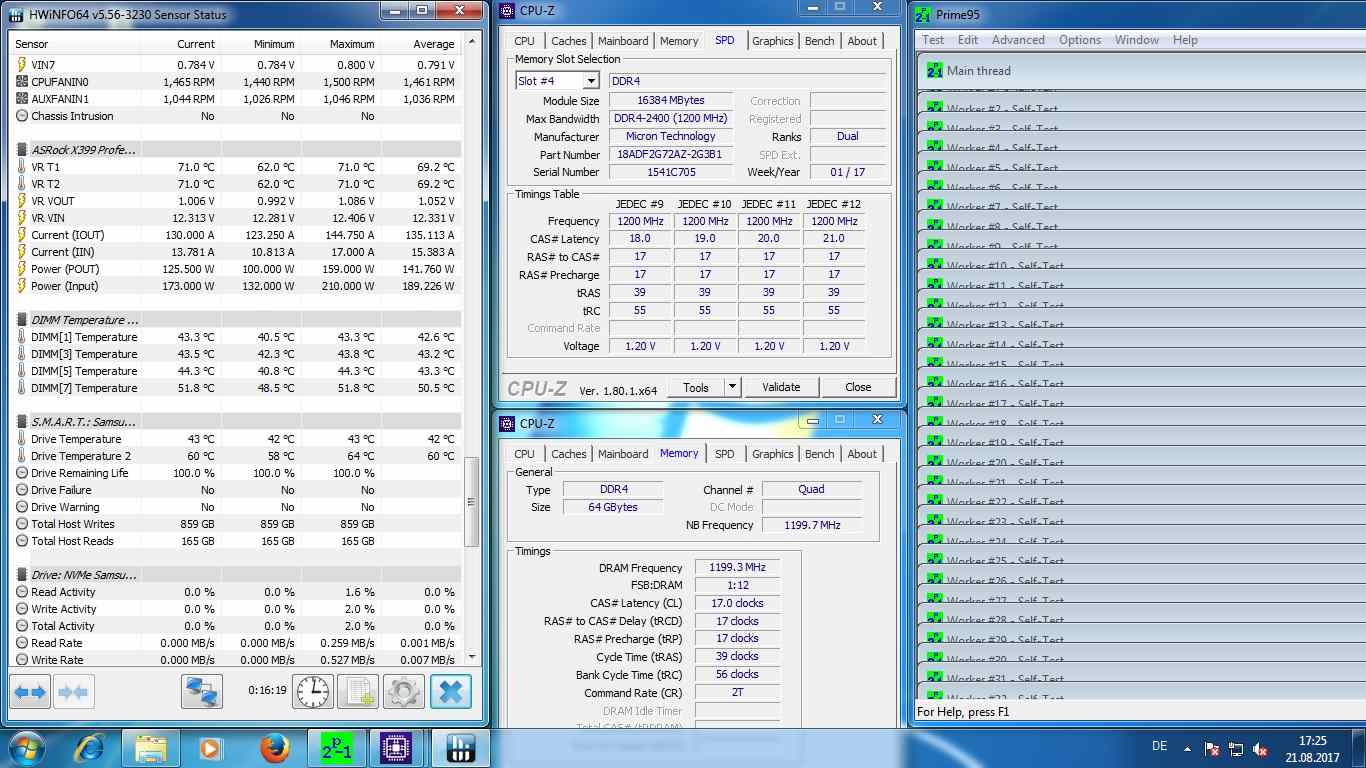Click the HWiNFO clock reset-timer icon

pos(312,691)
